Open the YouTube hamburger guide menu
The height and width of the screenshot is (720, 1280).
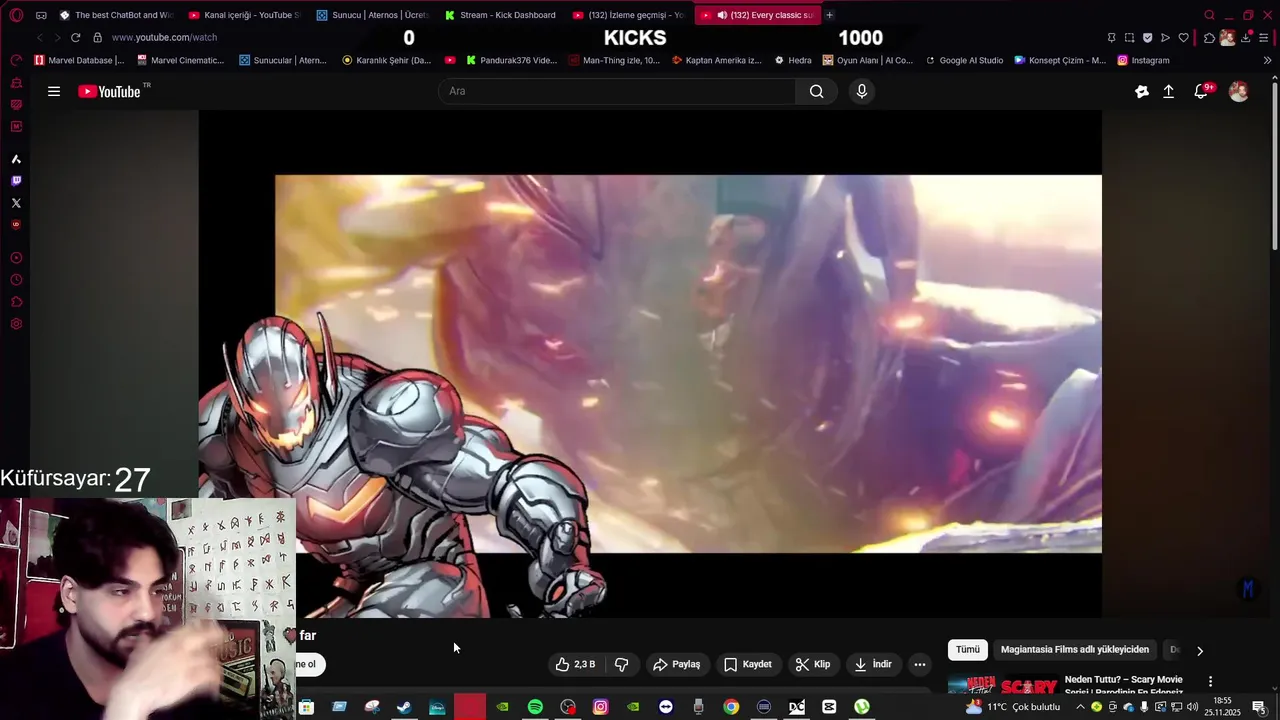coord(54,91)
